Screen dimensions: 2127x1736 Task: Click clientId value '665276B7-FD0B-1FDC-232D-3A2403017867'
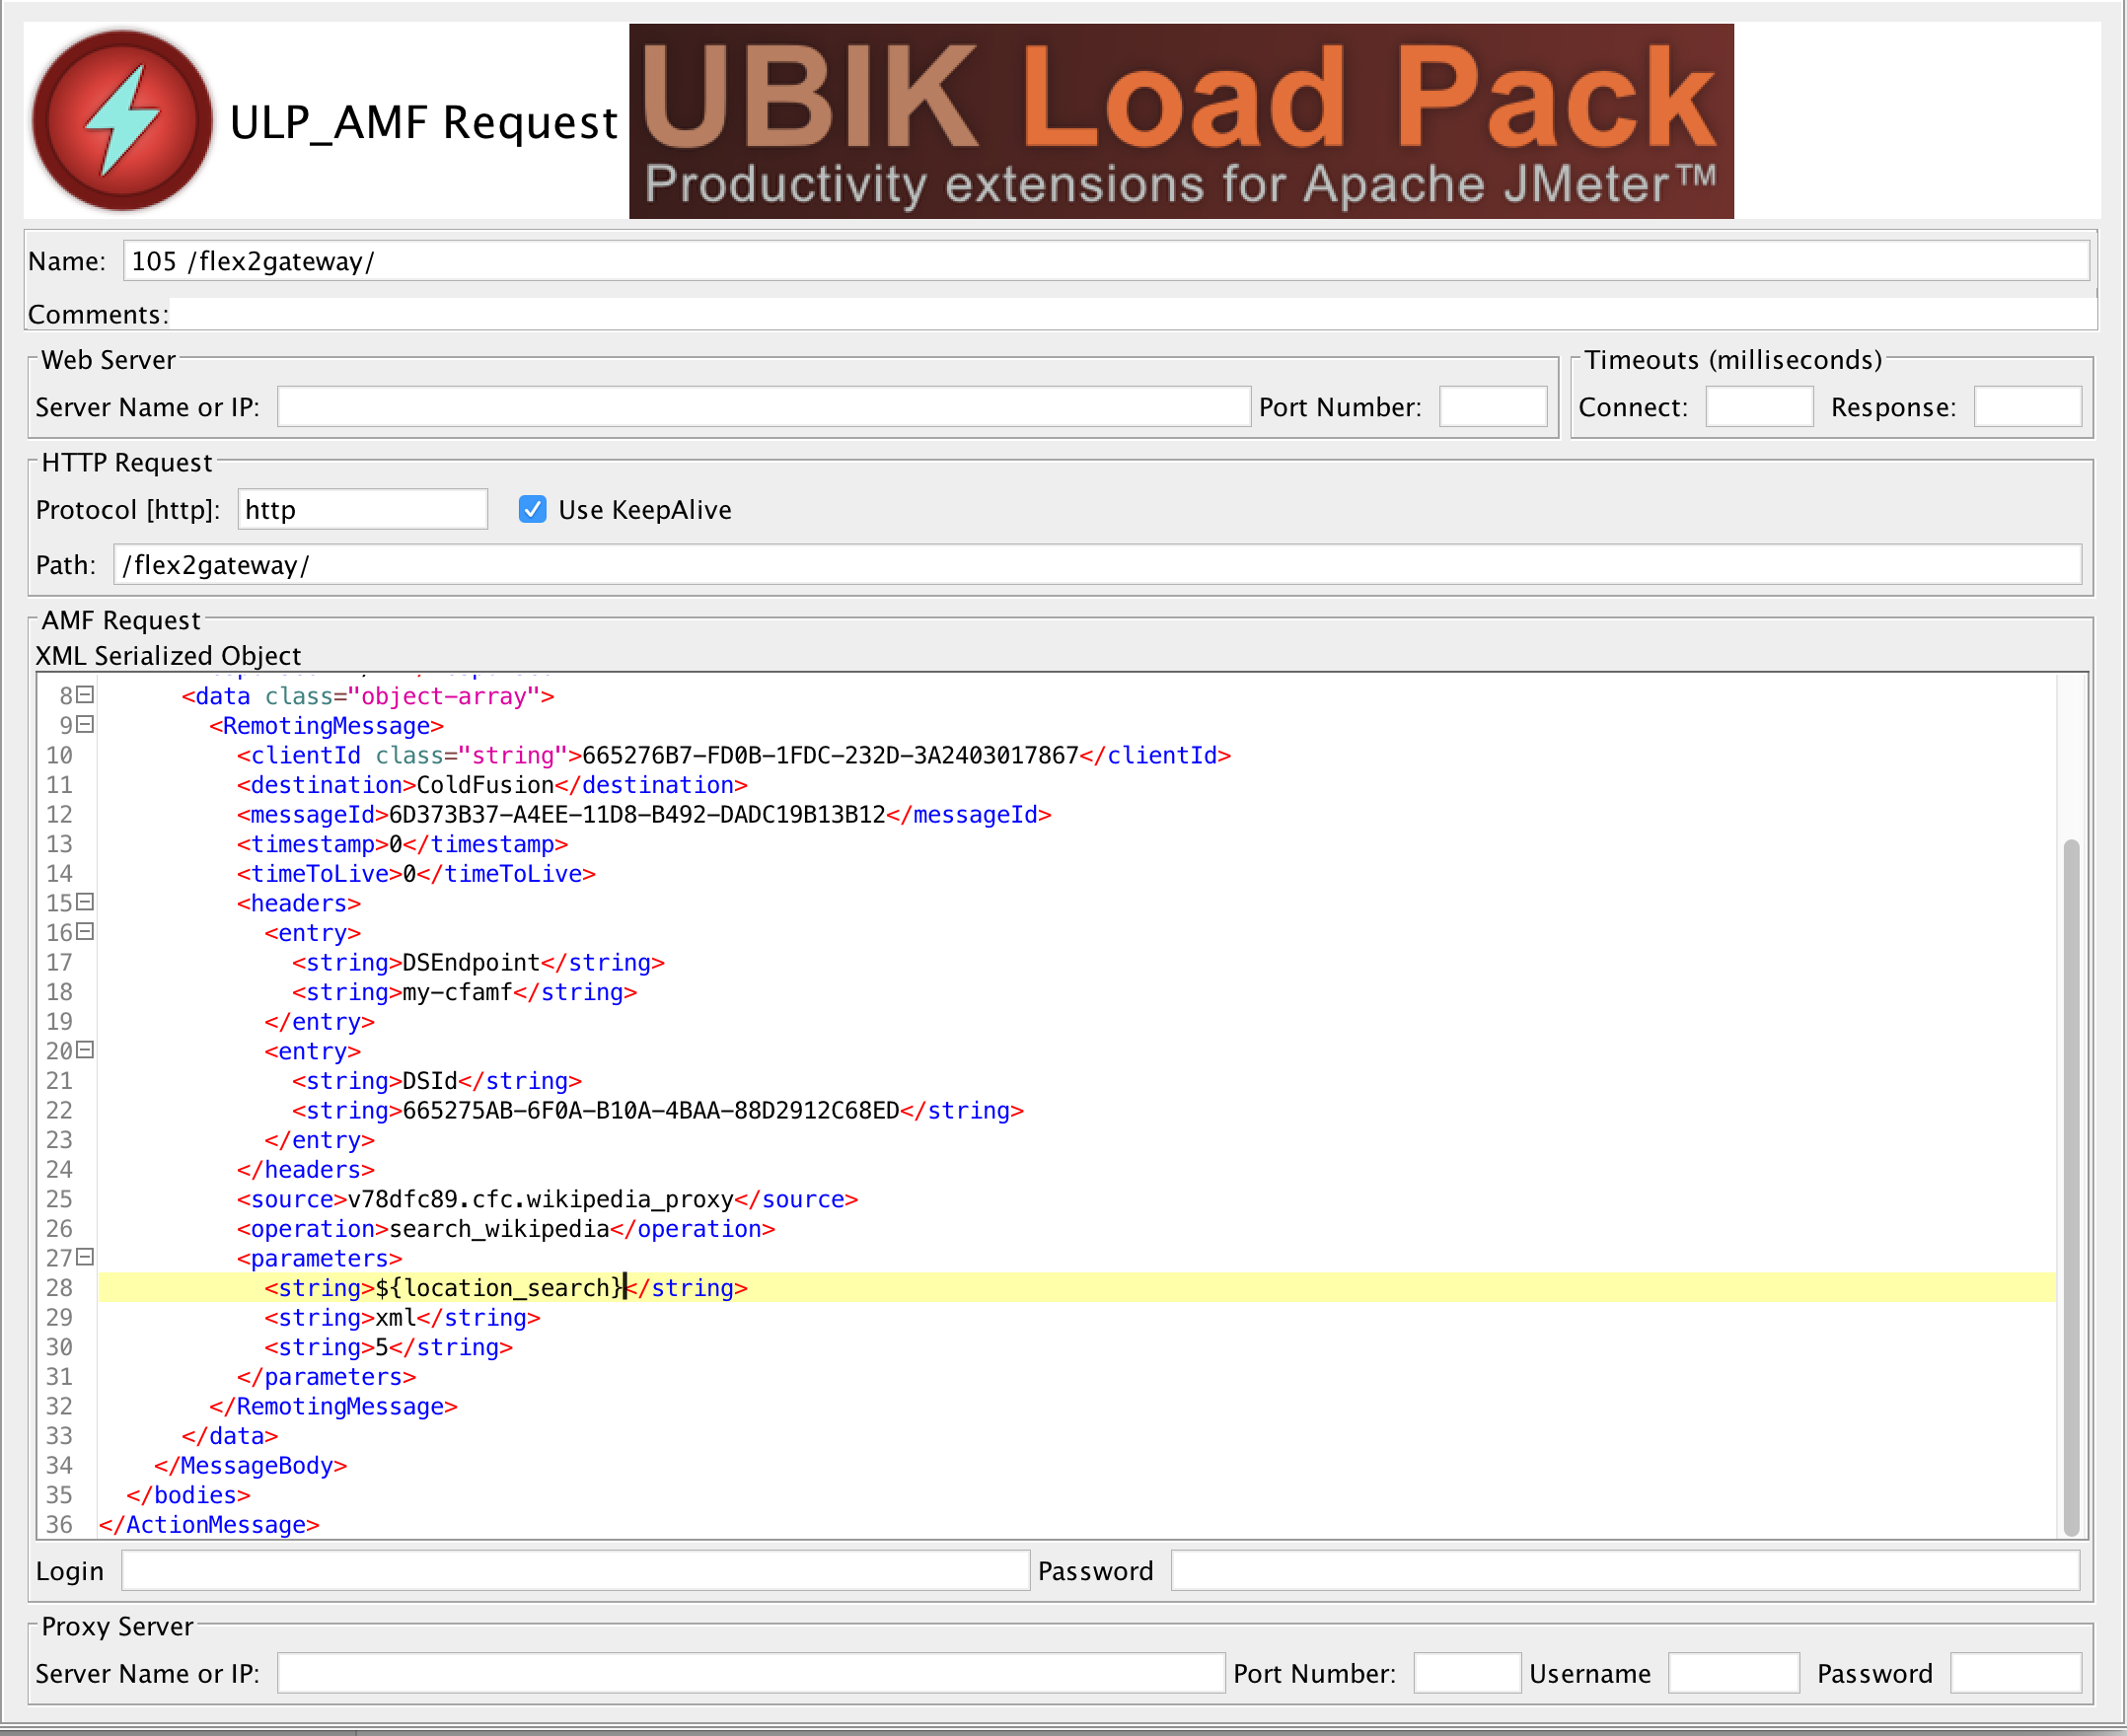click(x=830, y=755)
